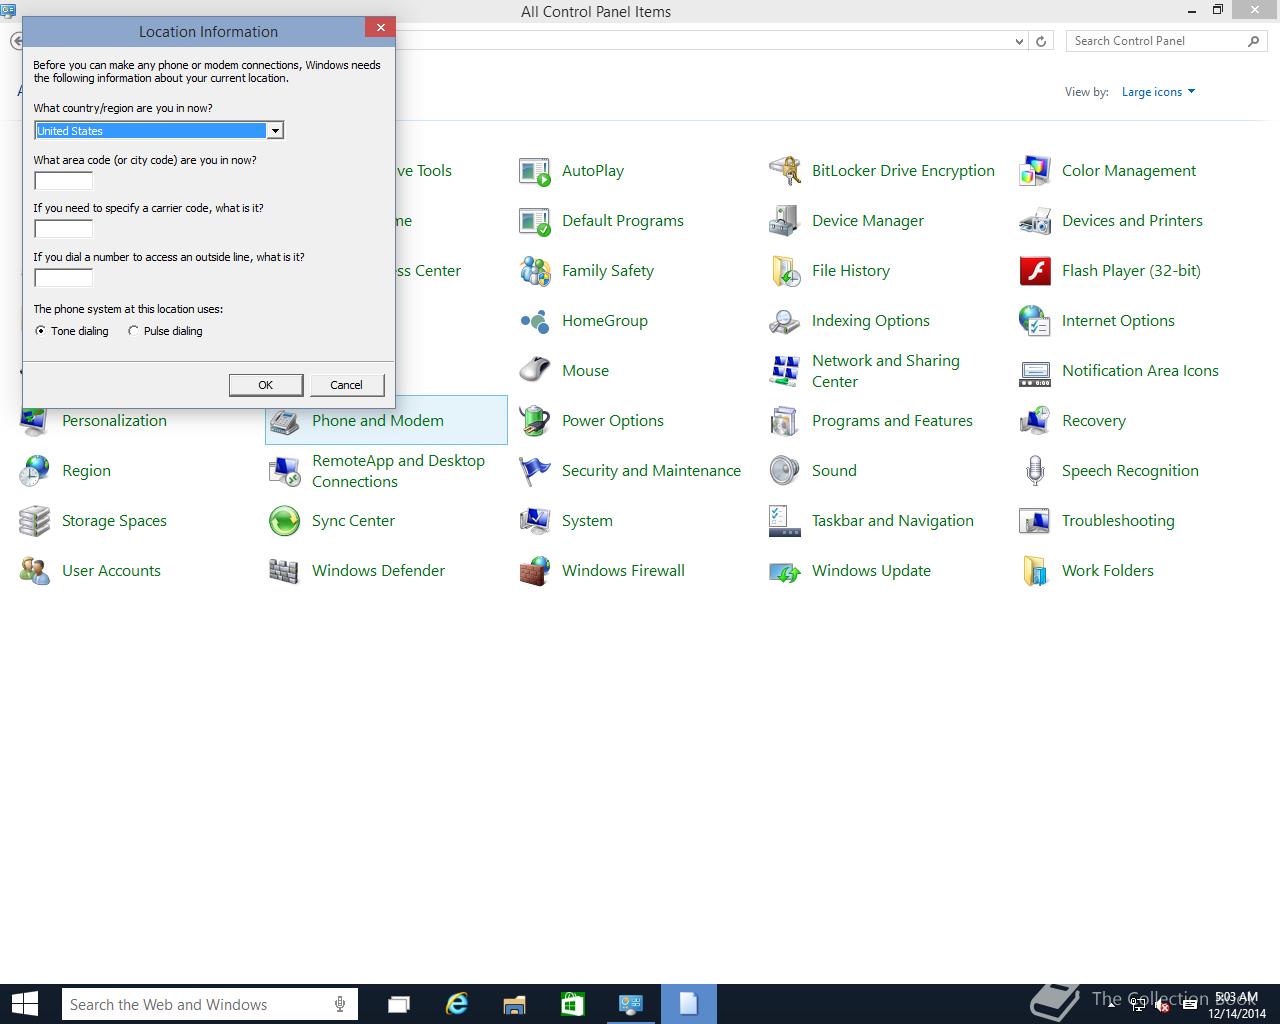This screenshot has width=1280, height=1024.
Task: Close the Location Information dialog
Action: pyautogui.click(x=380, y=28)
